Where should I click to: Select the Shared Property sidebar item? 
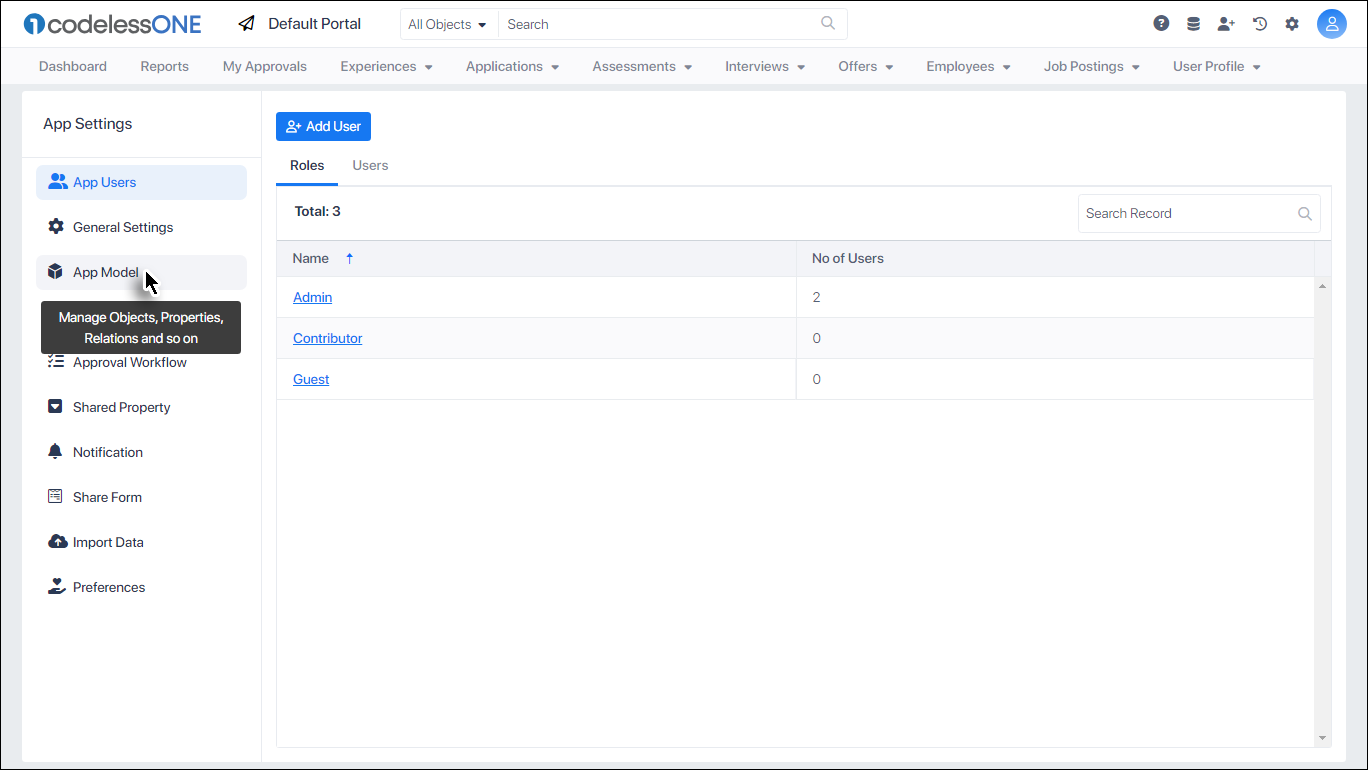point(118,406)
